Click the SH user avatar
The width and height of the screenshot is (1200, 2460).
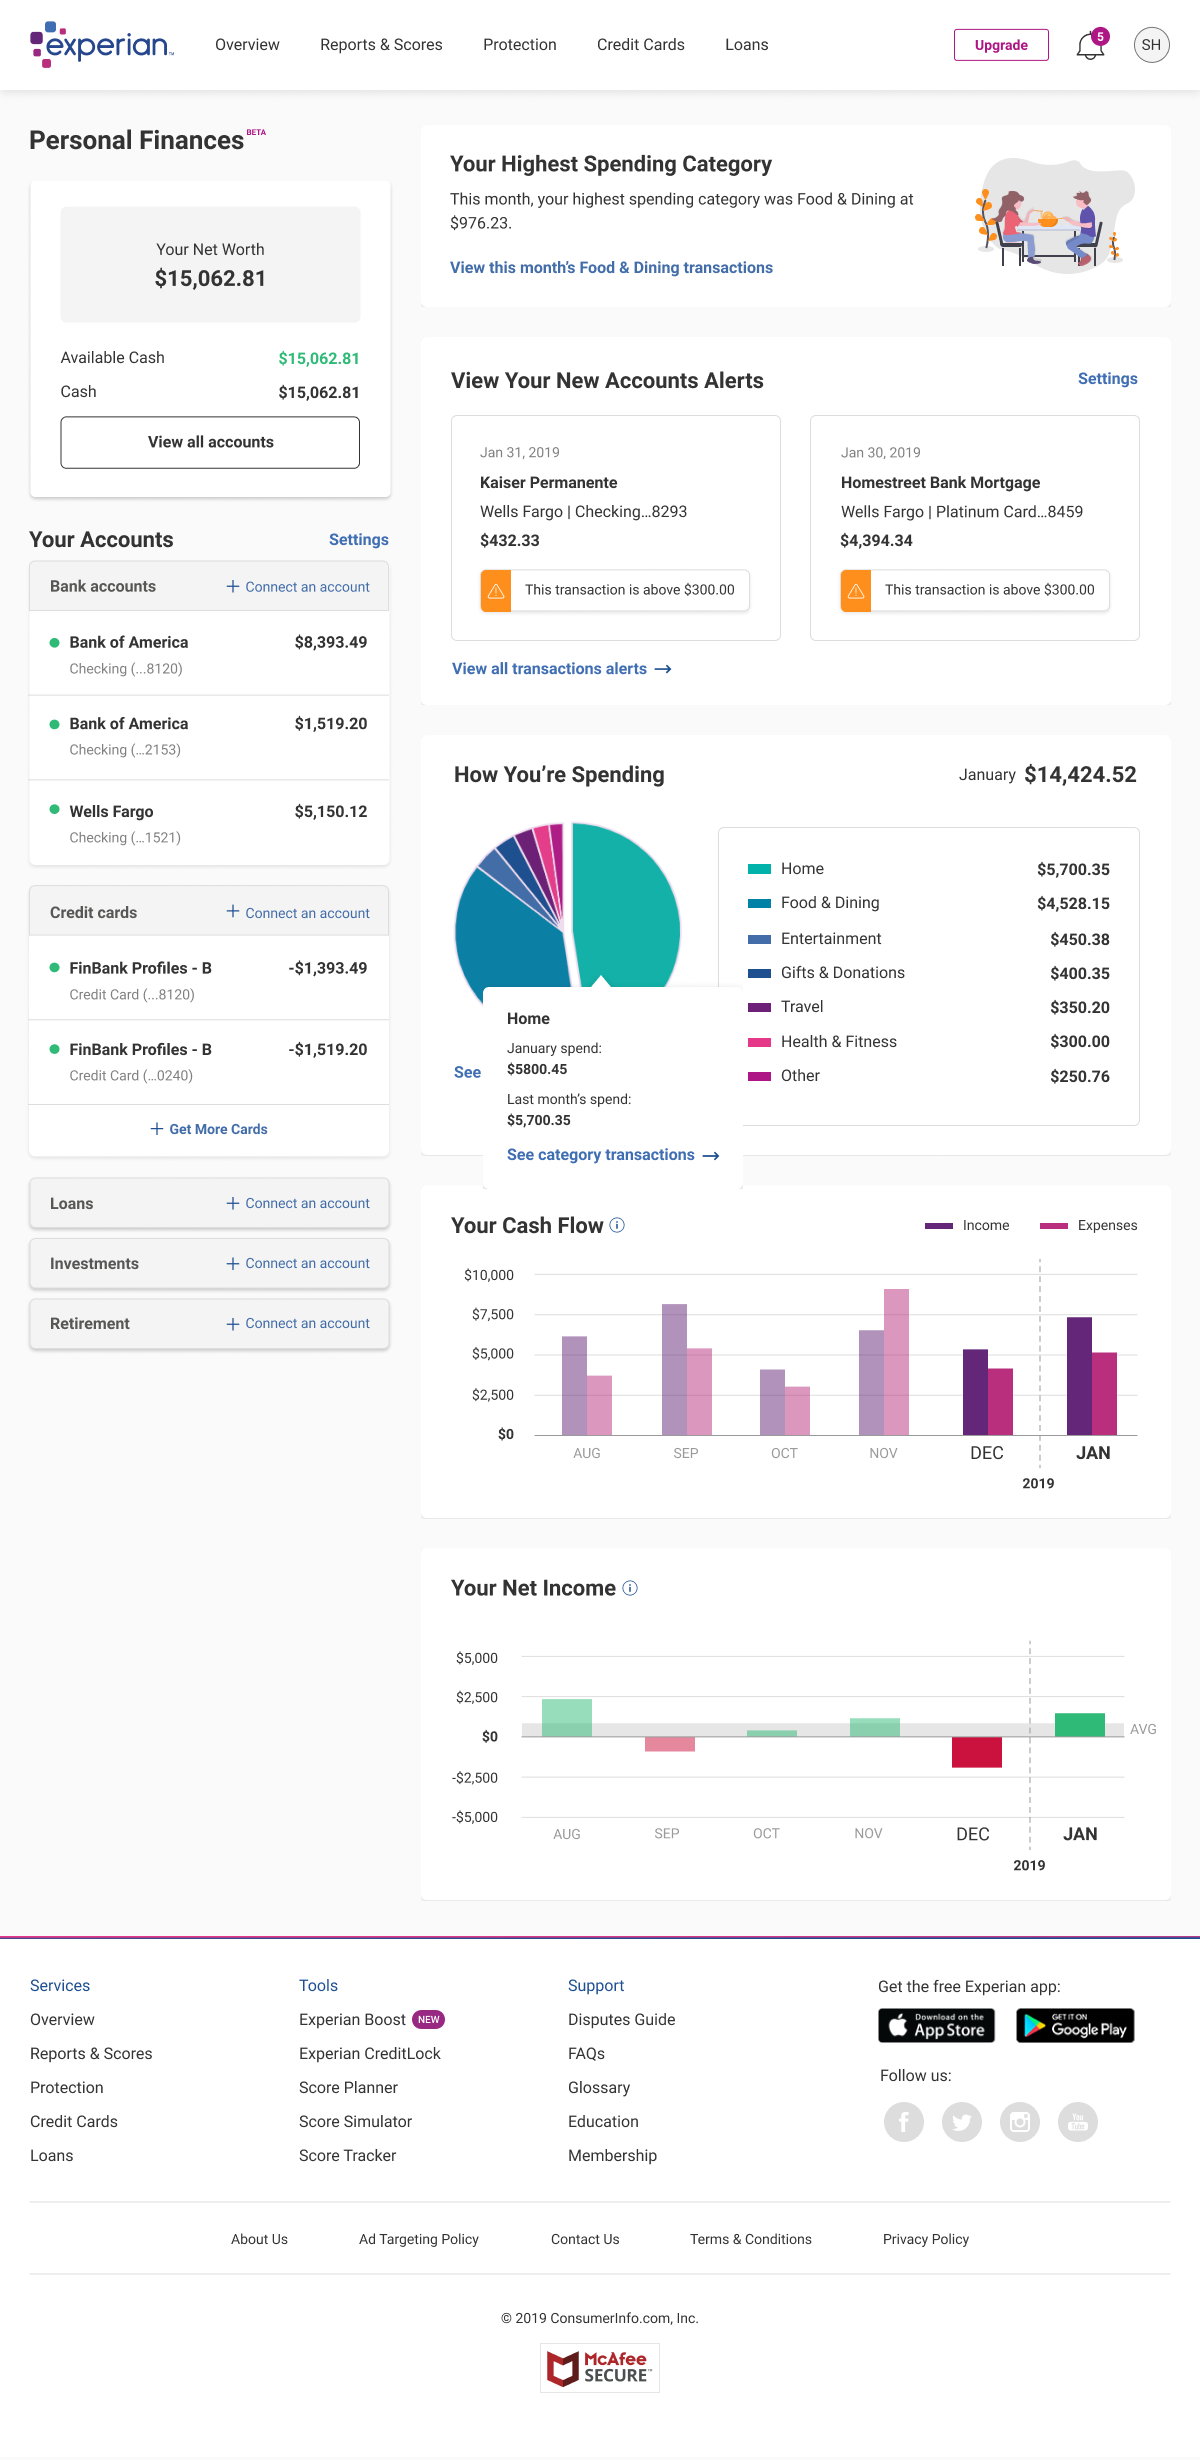coord(1151,45)
